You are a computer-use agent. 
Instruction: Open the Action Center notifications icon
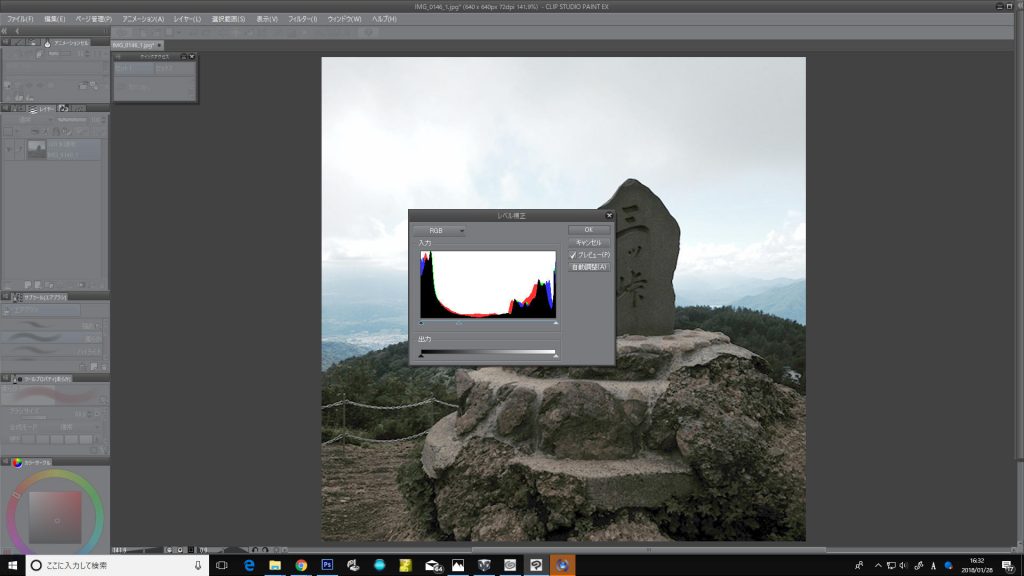[x=1008, y=566]
